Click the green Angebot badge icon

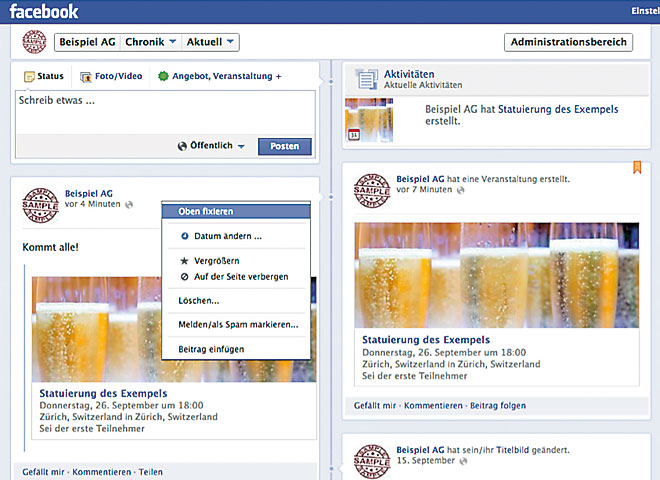pos(163,77)
